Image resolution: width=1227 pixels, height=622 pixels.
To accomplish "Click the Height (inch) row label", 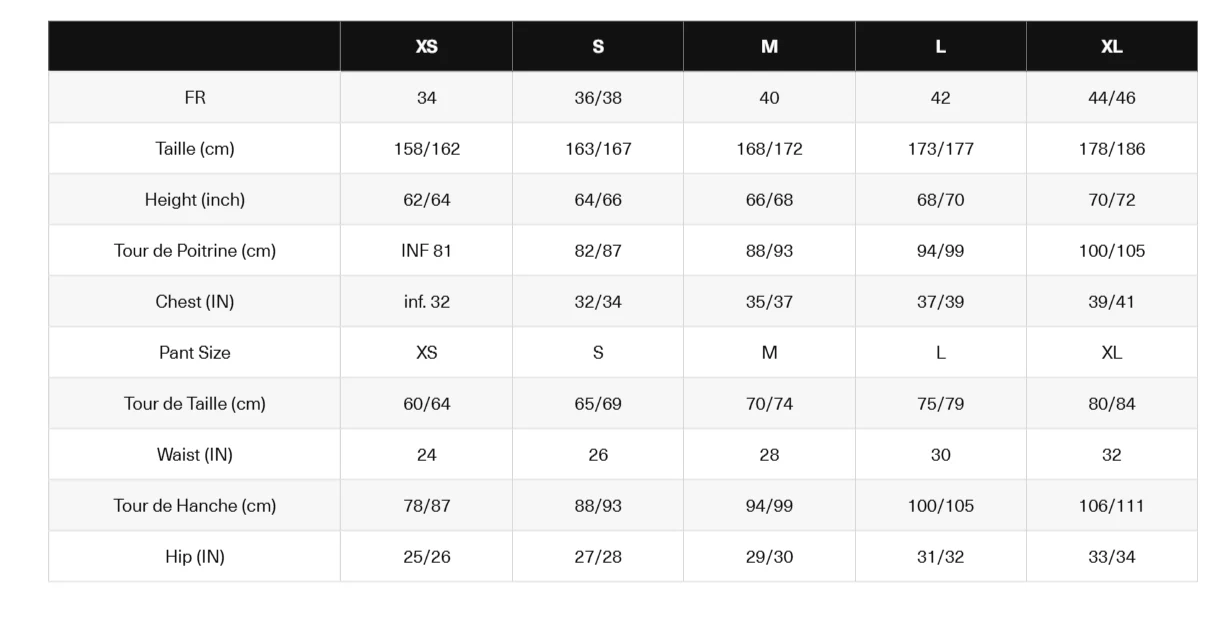I will click(195, 200).
